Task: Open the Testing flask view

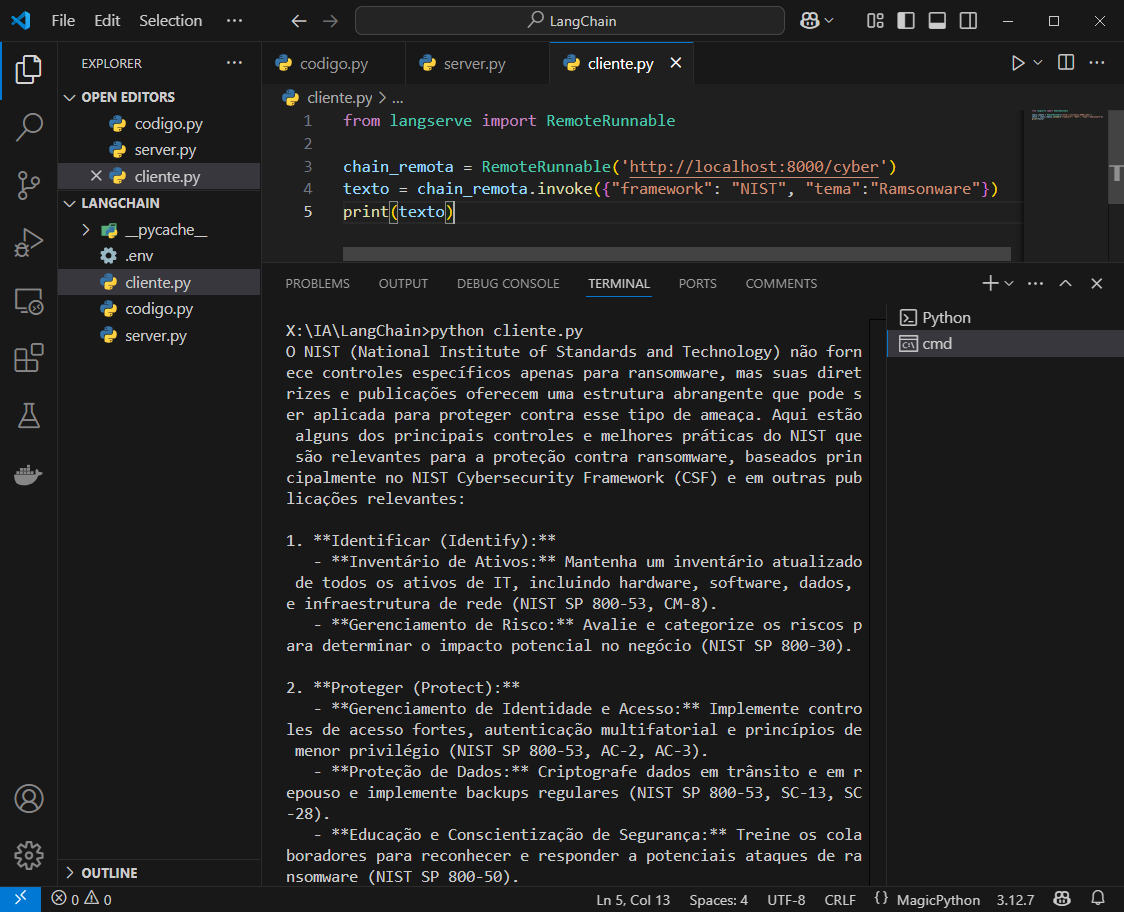Action: 29,416
